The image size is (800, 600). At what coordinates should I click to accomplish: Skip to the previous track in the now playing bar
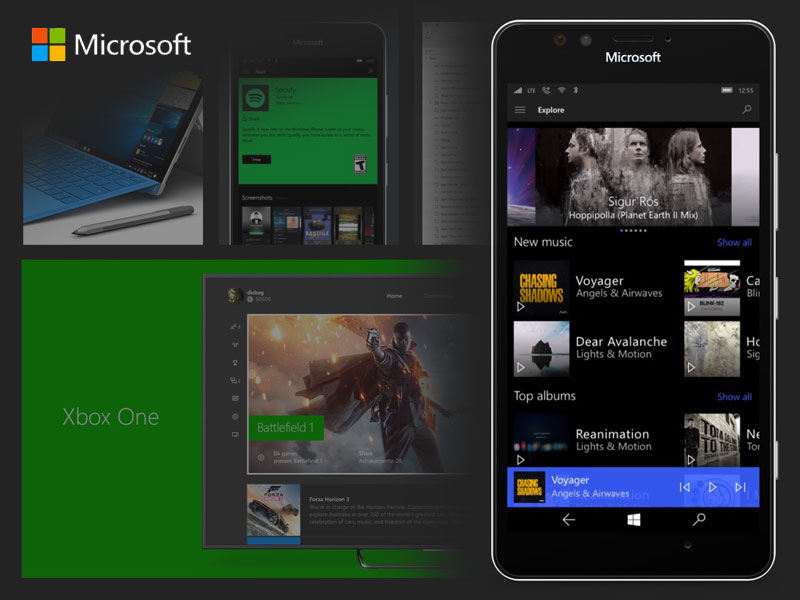coord(685,487)
